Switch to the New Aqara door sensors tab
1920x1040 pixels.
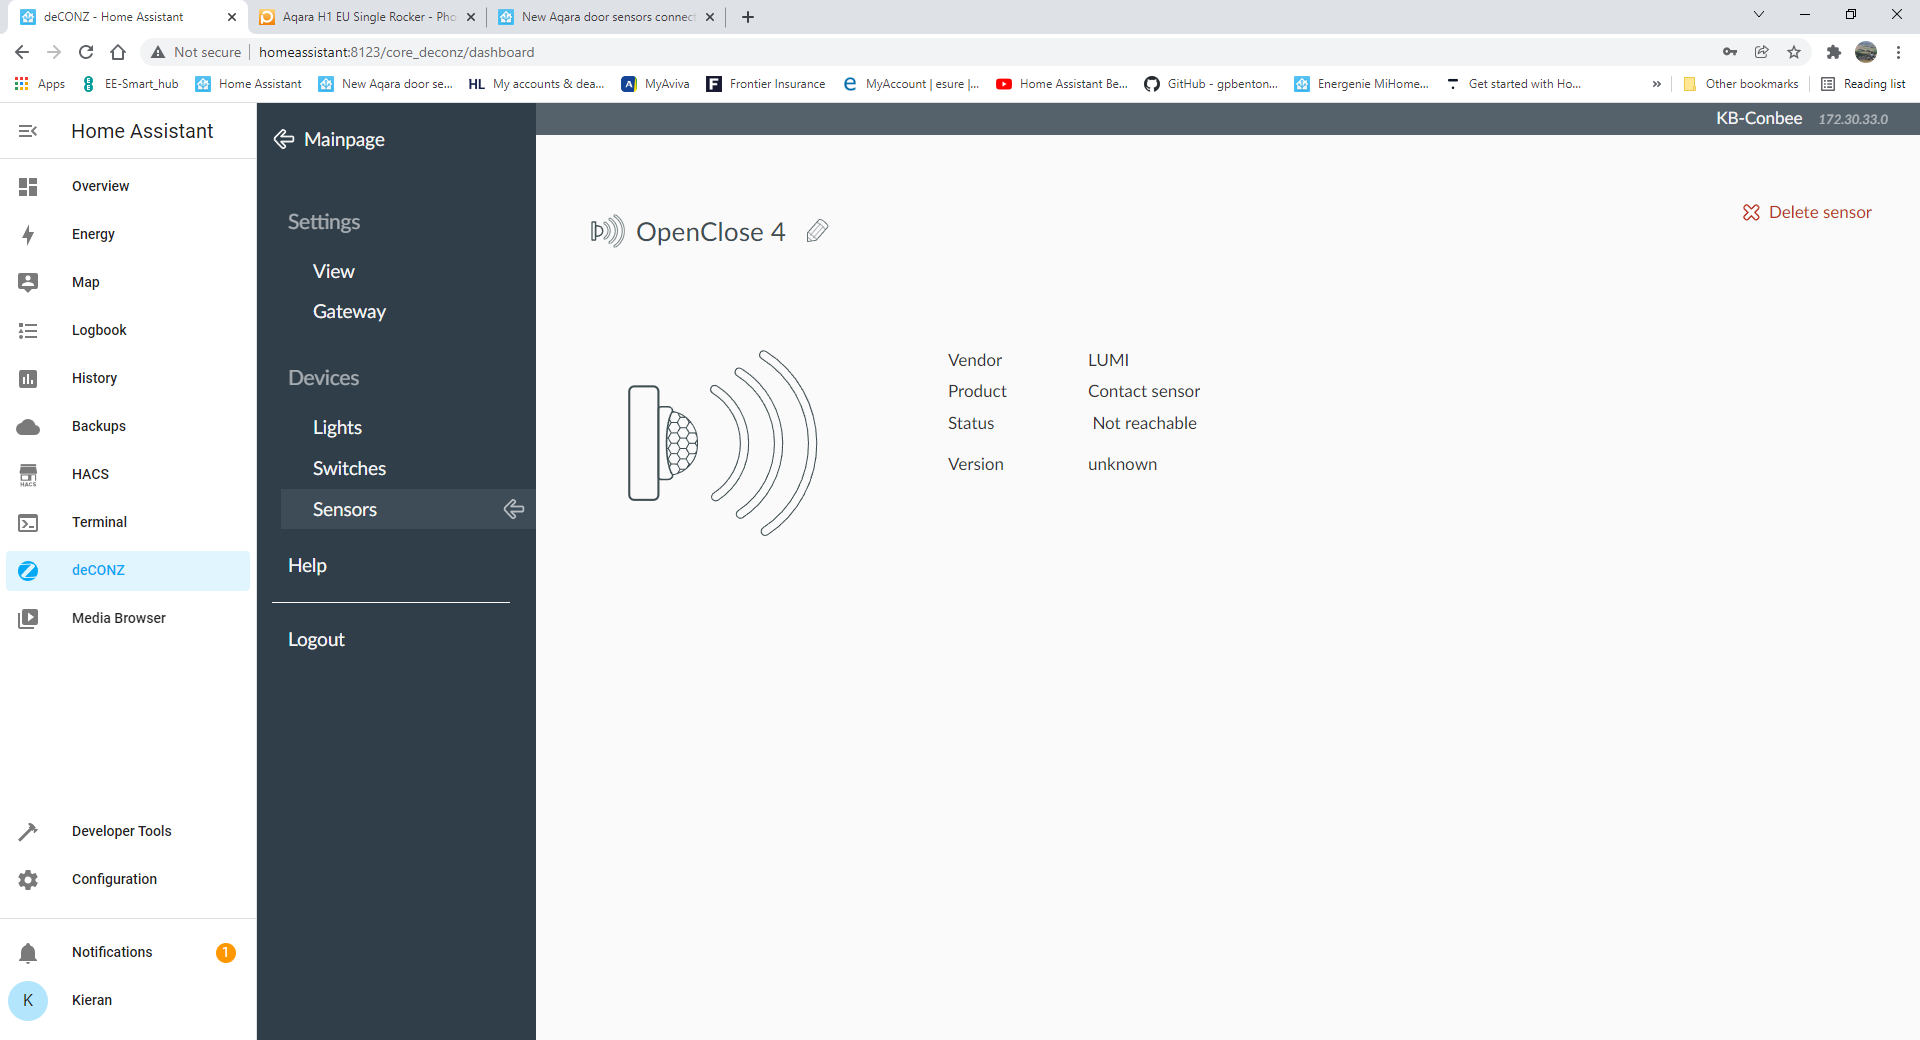pyautogui.click(x=600, y=16)
